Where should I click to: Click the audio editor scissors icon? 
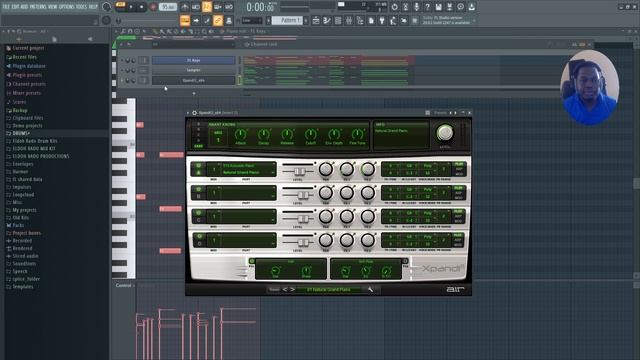coord(405,7)
